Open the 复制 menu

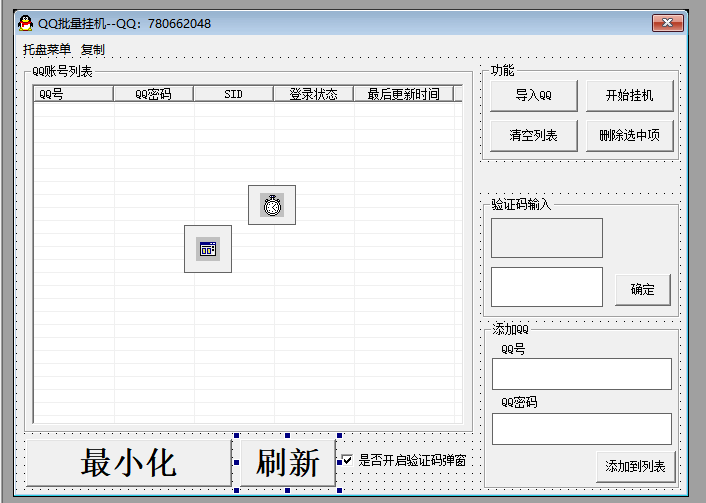pyautogui.click(x=93, y=49)
